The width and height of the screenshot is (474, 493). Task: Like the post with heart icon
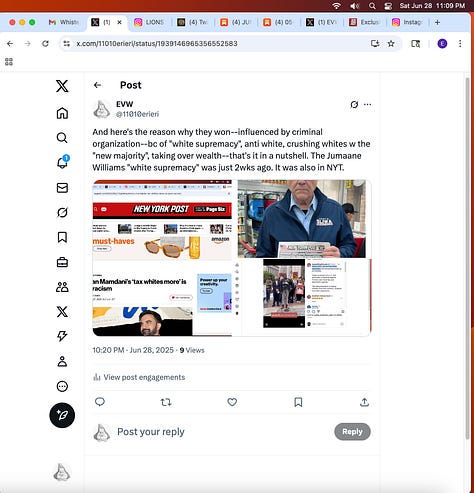pos(232,402)
